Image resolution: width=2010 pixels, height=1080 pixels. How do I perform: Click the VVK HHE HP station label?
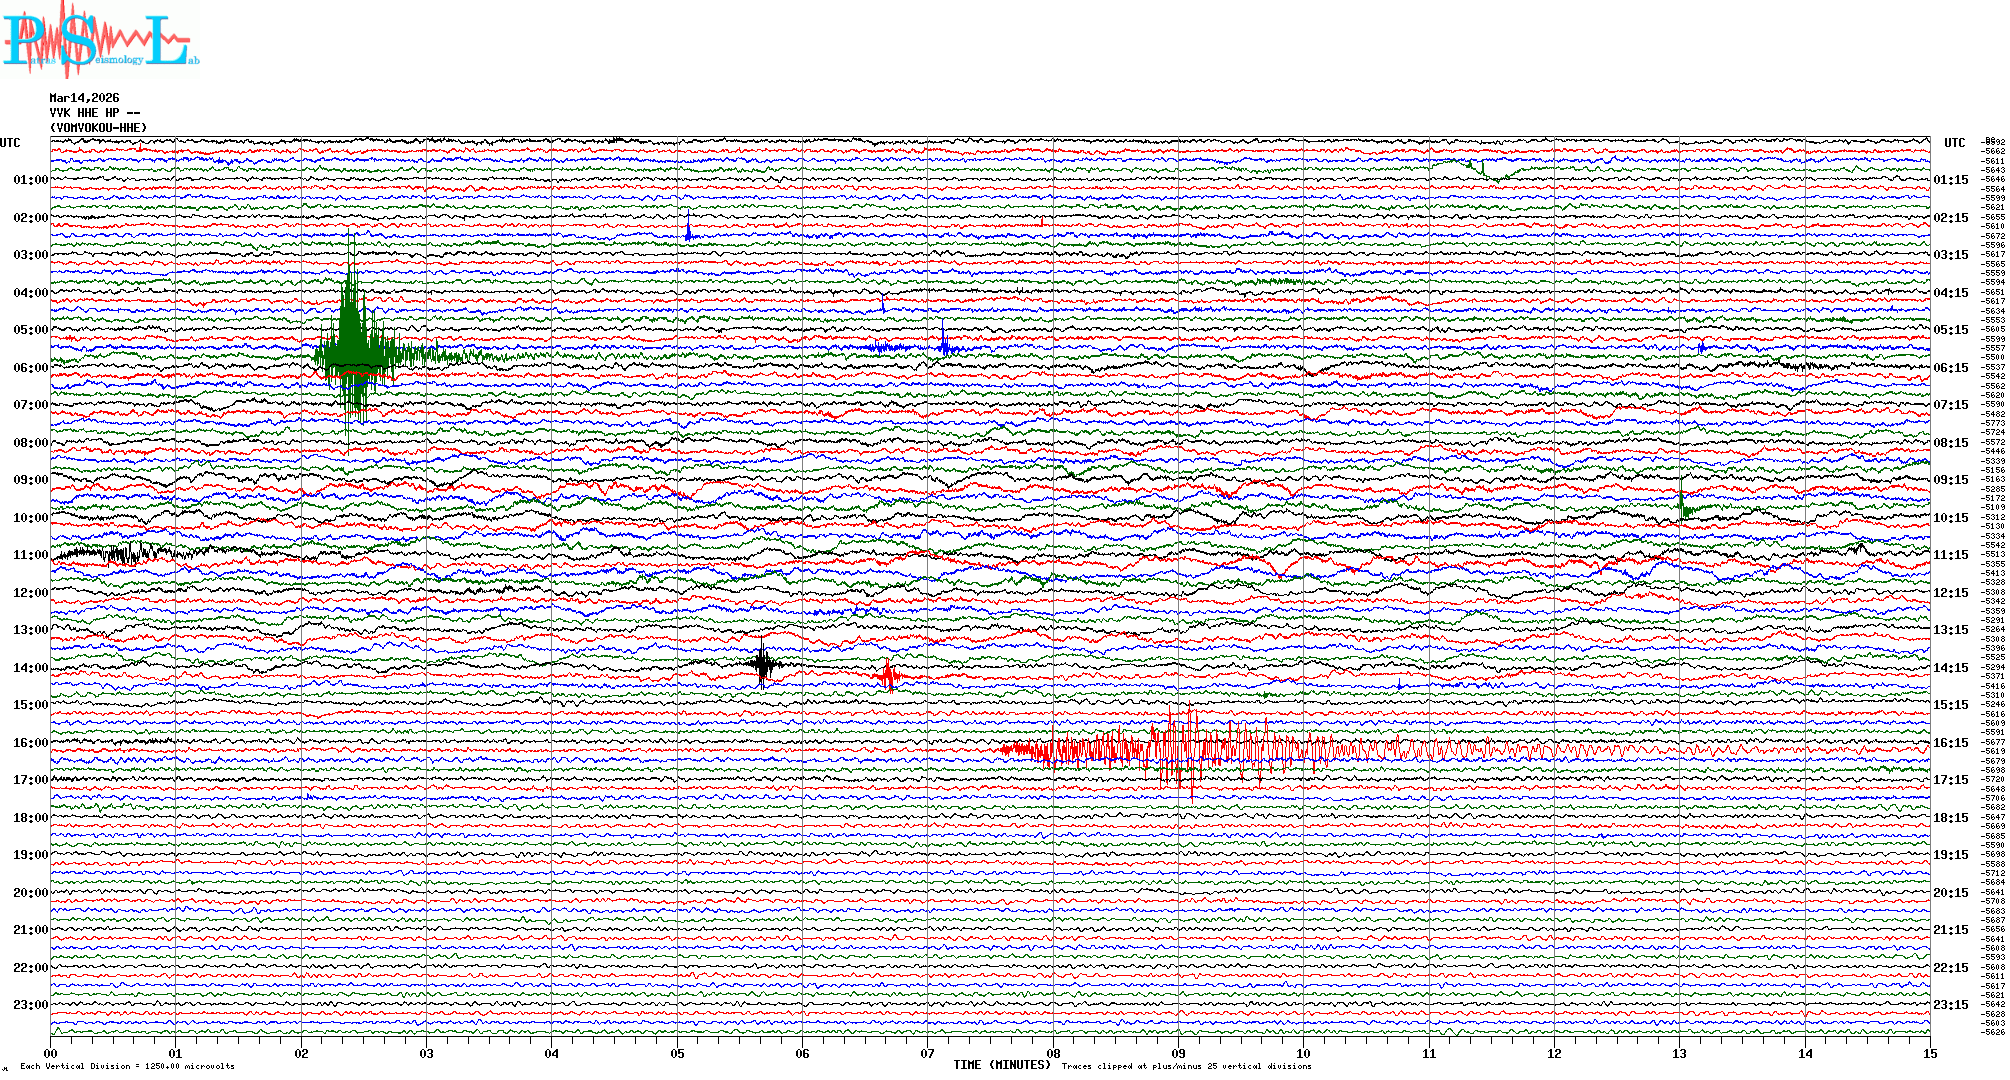pos(94,113)
